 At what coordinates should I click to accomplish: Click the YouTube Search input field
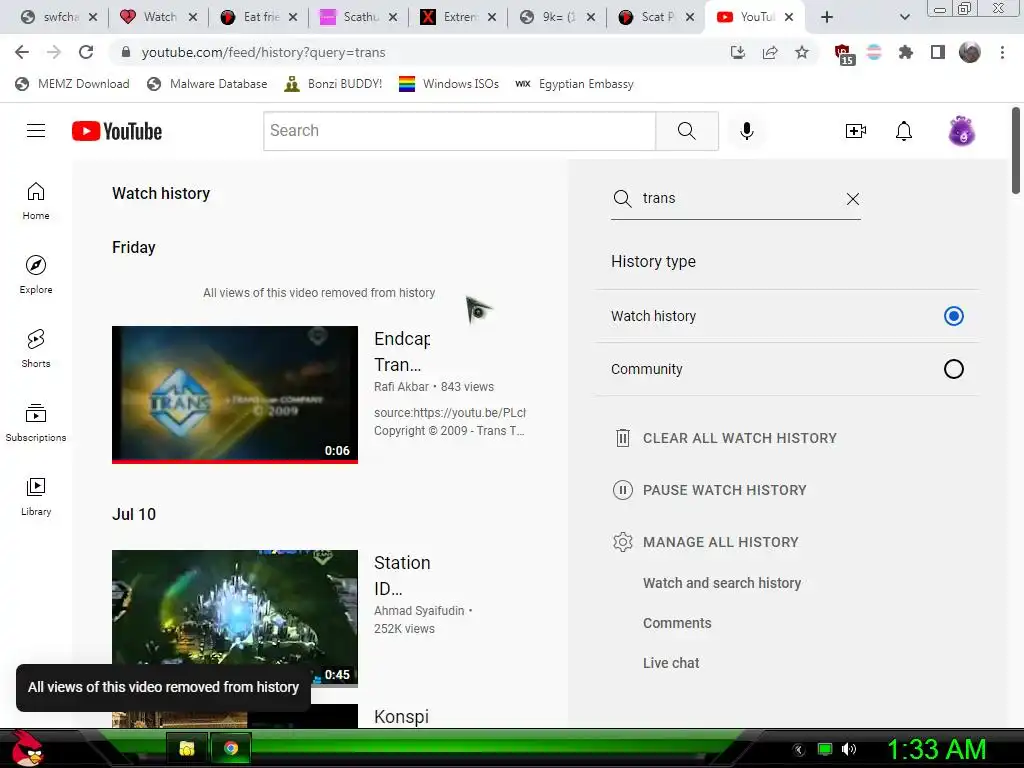460,131
